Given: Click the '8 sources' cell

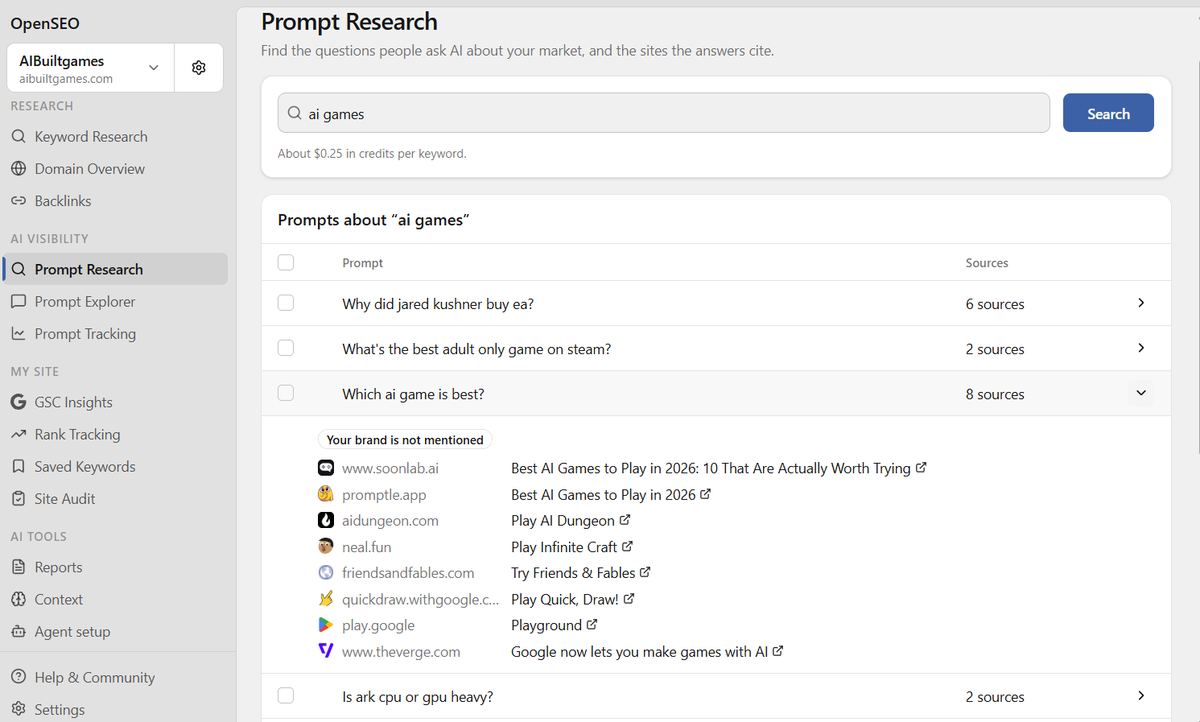Looking at the screenshot, I should 995,394.
